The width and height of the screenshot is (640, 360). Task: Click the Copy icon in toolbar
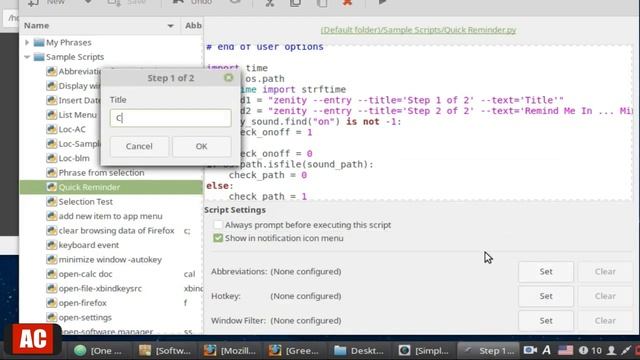pos(296,2)
